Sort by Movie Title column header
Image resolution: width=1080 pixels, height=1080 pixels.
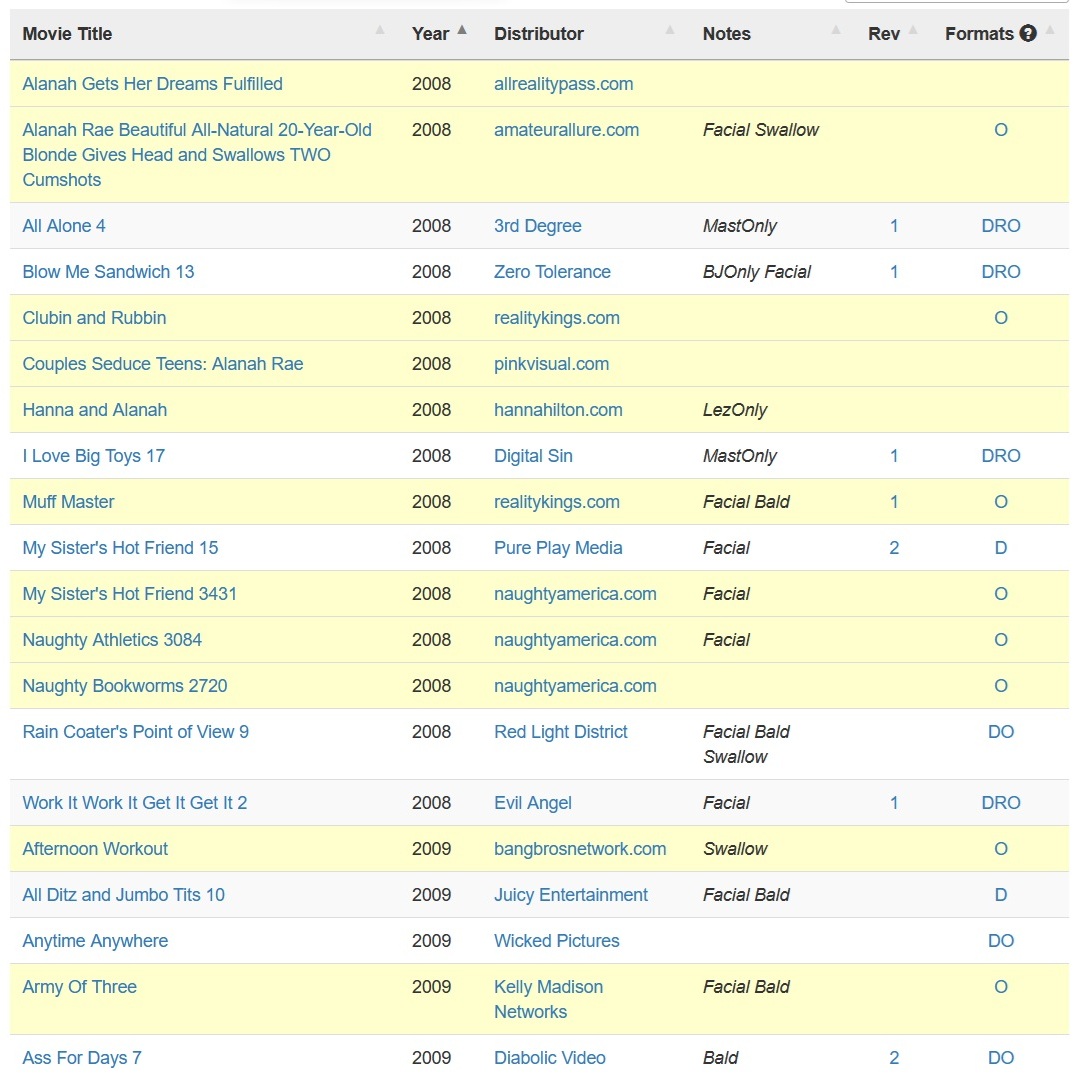pos(67,34)
